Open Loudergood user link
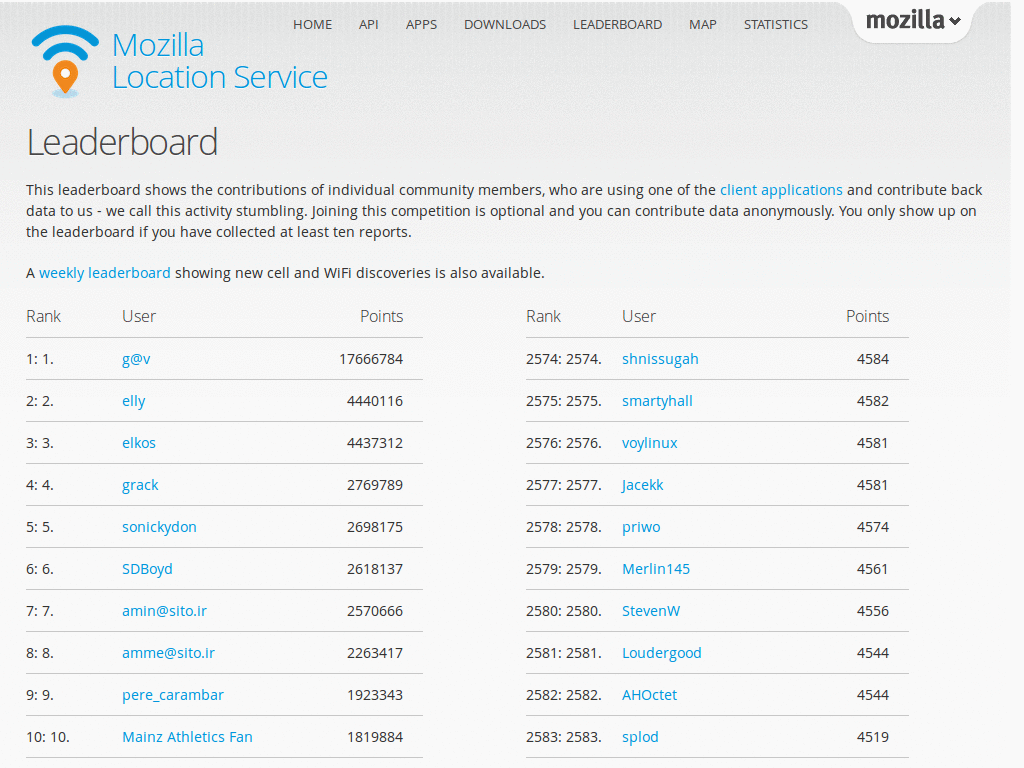Viewport: 1024px width, 768px height. pos(661,653)
